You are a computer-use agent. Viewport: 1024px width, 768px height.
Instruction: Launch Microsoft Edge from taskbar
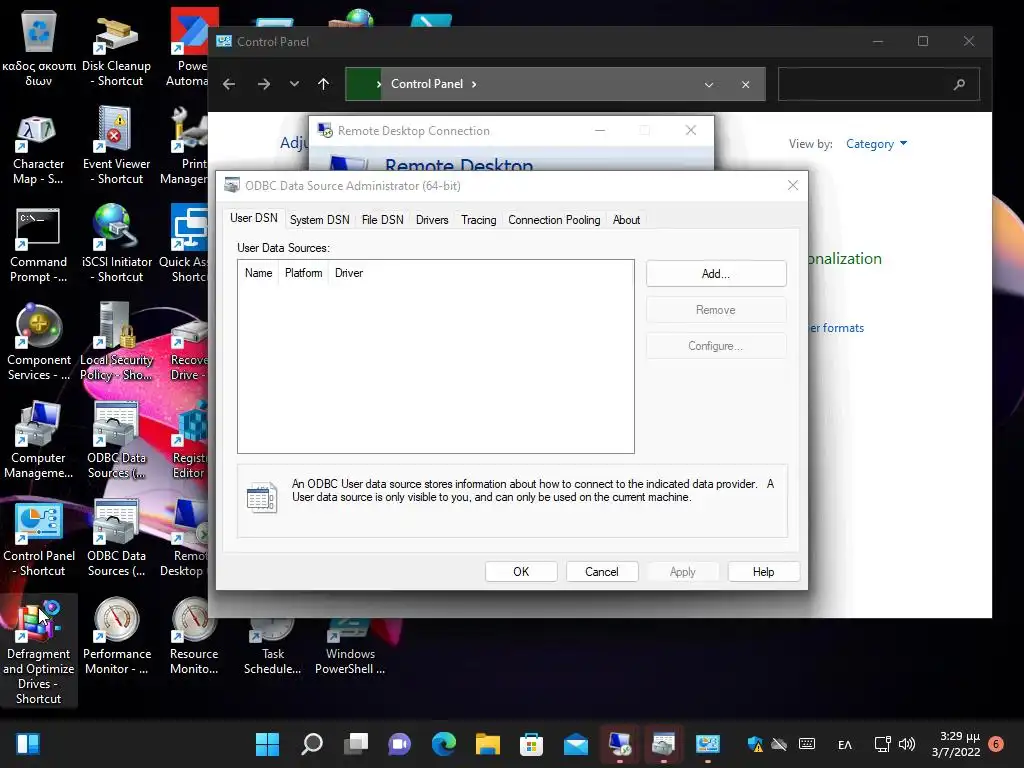444,744
